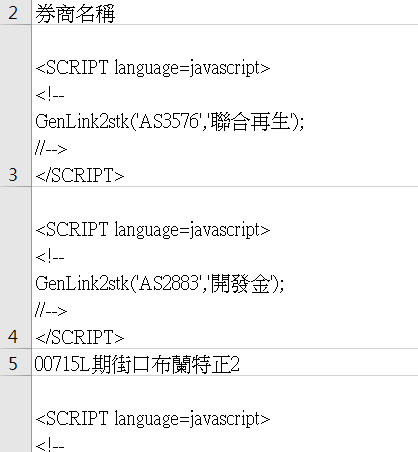The width and height of the screenshot is (418, 452).
Task: Click the cell with GenLink2stk('AS2883','開發金')
Action: (225, 268)
